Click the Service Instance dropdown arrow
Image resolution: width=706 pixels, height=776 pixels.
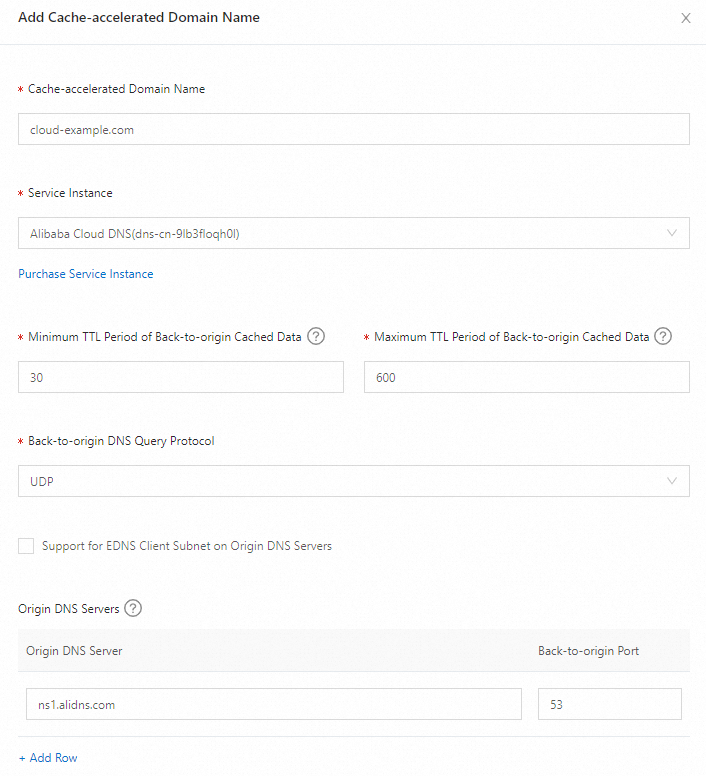click(x=672, y=233)
